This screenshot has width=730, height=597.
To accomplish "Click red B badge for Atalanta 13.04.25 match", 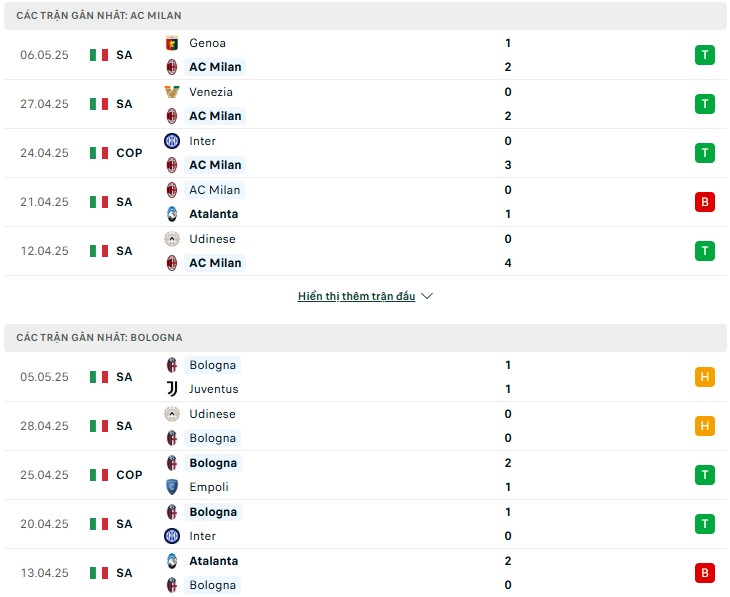I will [704, 573].
